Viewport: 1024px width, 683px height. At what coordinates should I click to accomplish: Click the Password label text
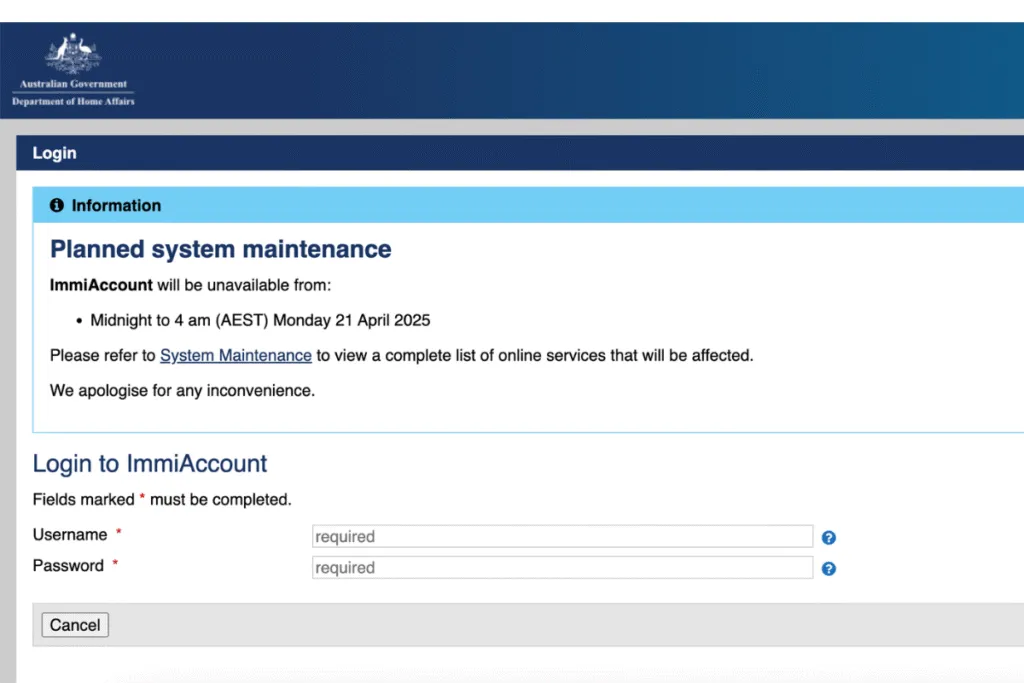pos(68,566)
